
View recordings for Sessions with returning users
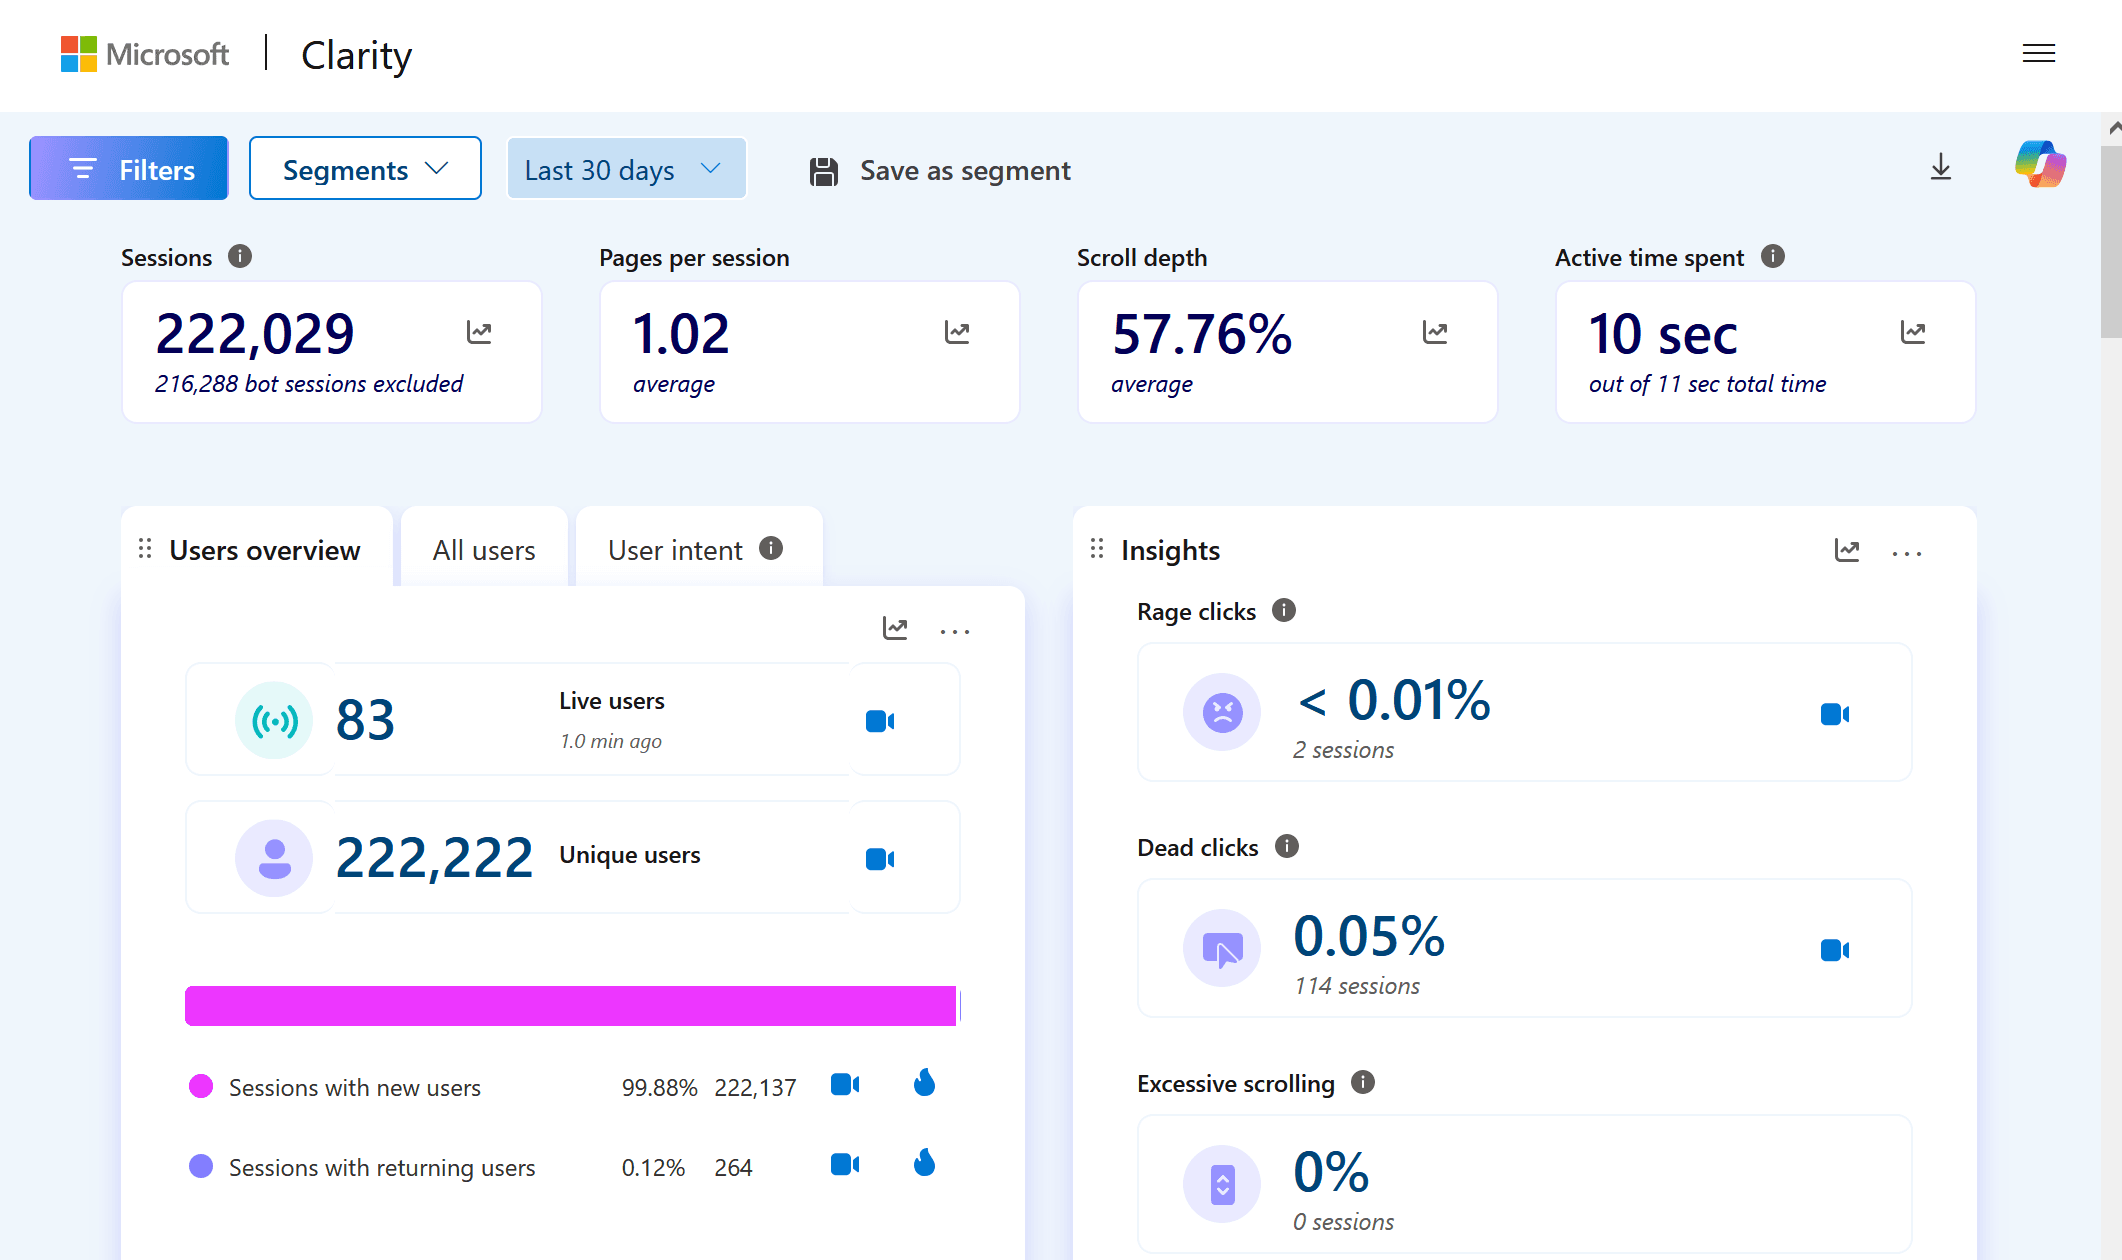pyautogui.click(x=845, y=1164)
